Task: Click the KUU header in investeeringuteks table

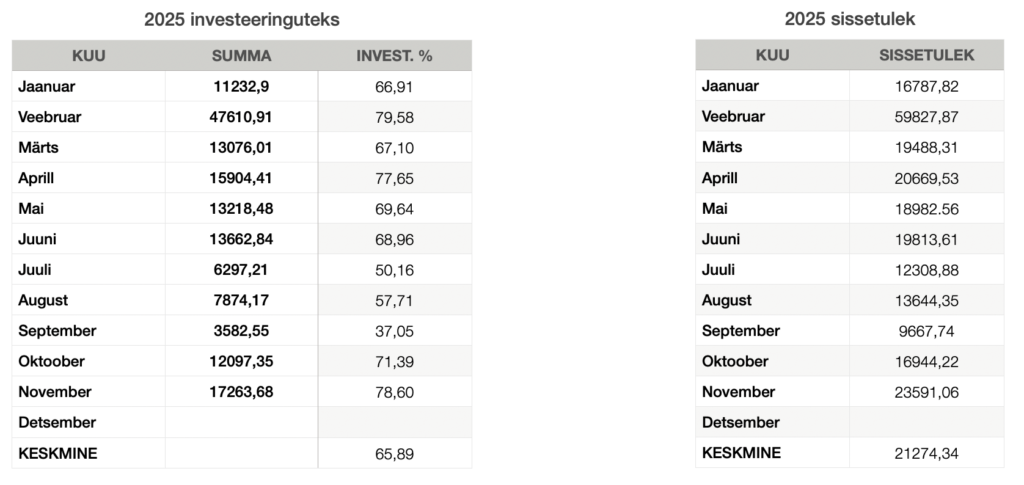Action: tap(88, 55)
